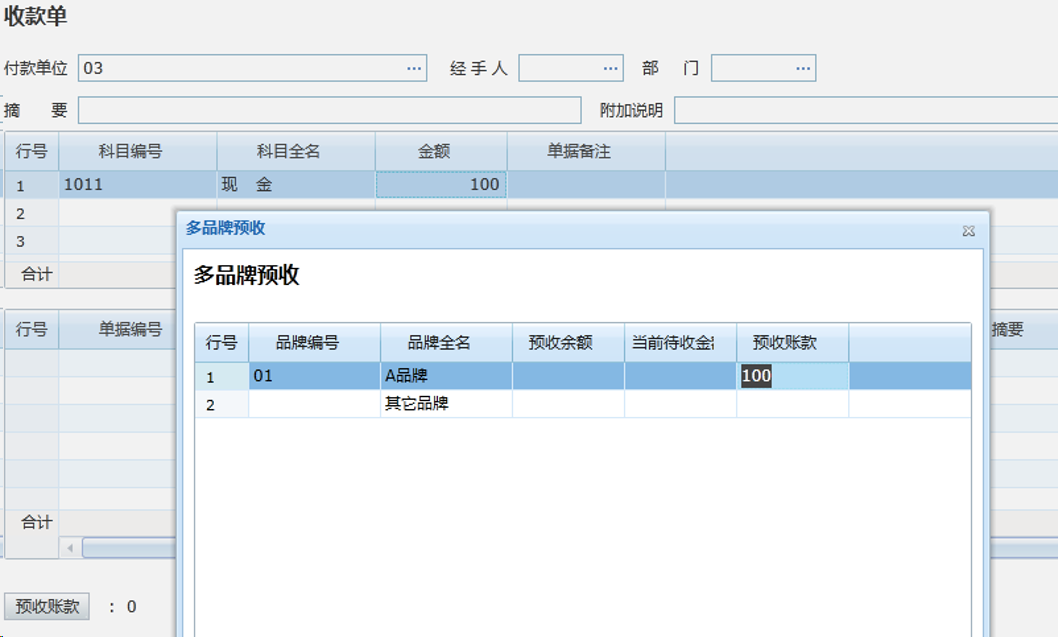Click the 预收账款 column header in dialog
The height and width of the screenshot is (637, 1058).
pyautogui.click(x=785, y=342)
